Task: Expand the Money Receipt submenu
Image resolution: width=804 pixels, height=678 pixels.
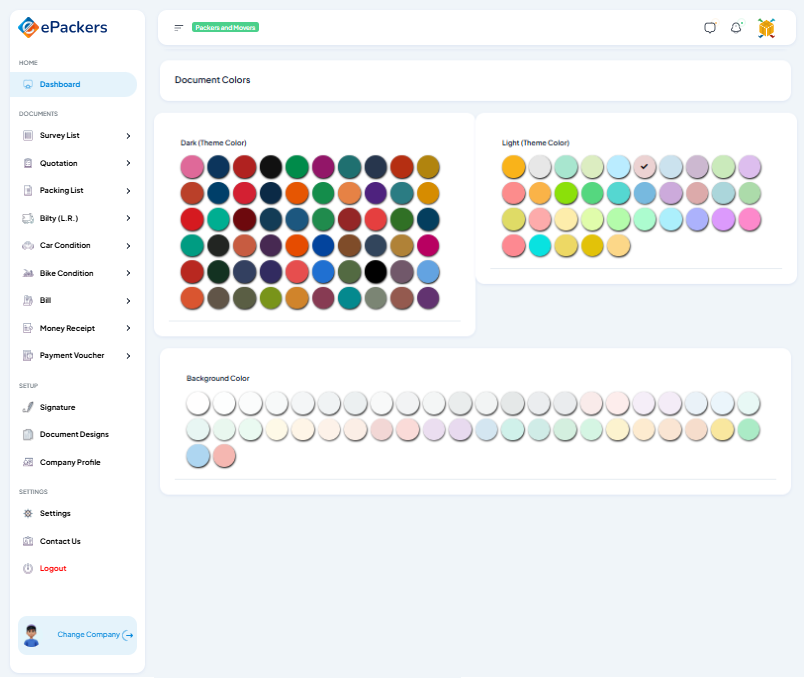Action: pyautogui.click(x=128, y=328)
